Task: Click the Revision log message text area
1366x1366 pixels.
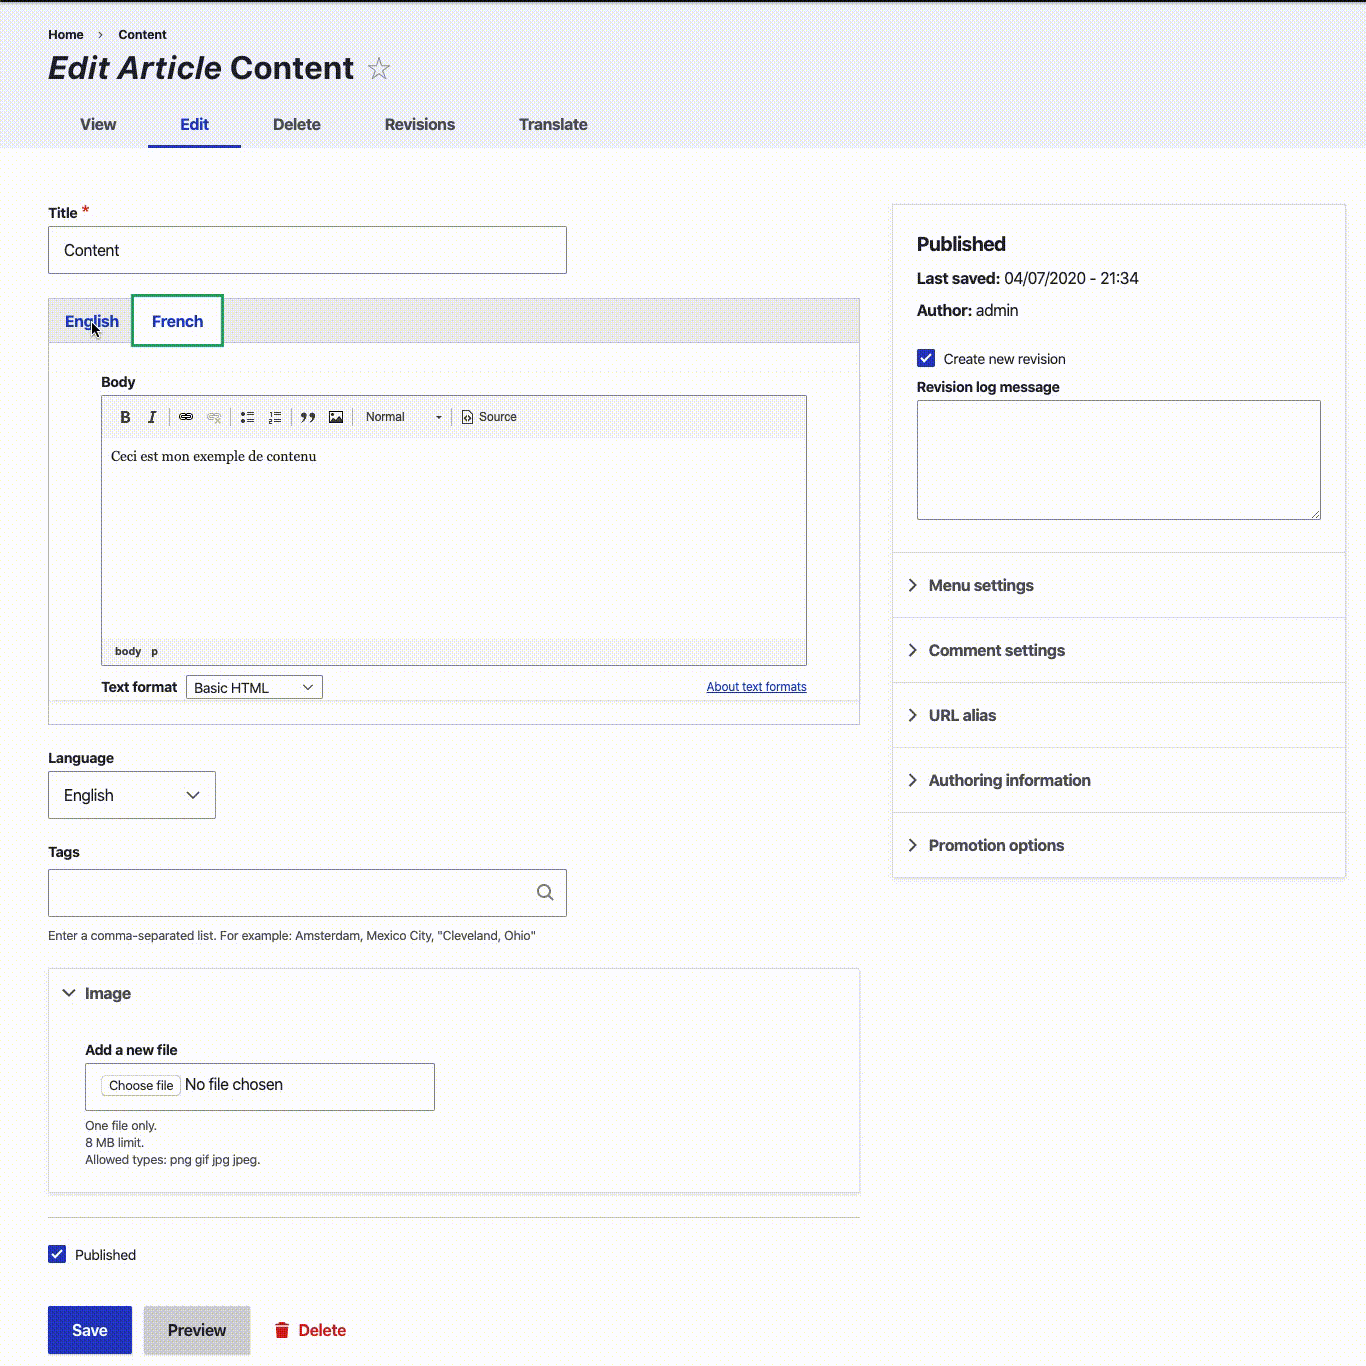Action: pyautogui.click(x=1119, y=460)
